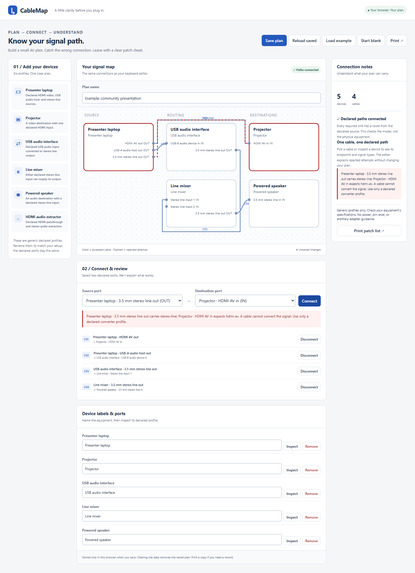Select the USB audio interface node on the map
The height and width of the screenshot is (573, 415).
pos(201,147)
